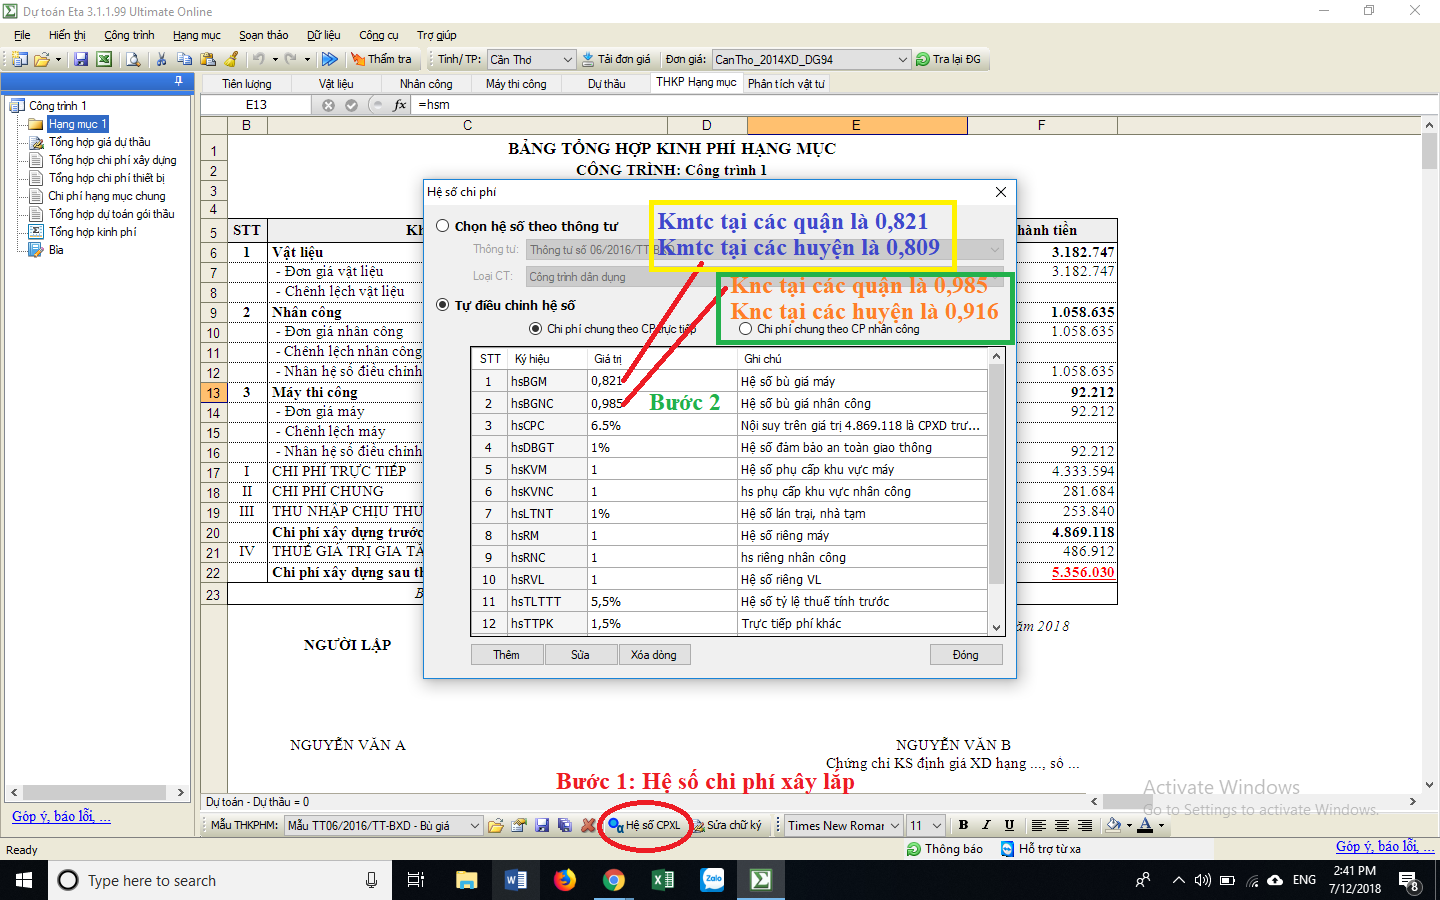Toggle Bold formatting in bottom toolbar

pyautogui.click(x=963, y=826)
